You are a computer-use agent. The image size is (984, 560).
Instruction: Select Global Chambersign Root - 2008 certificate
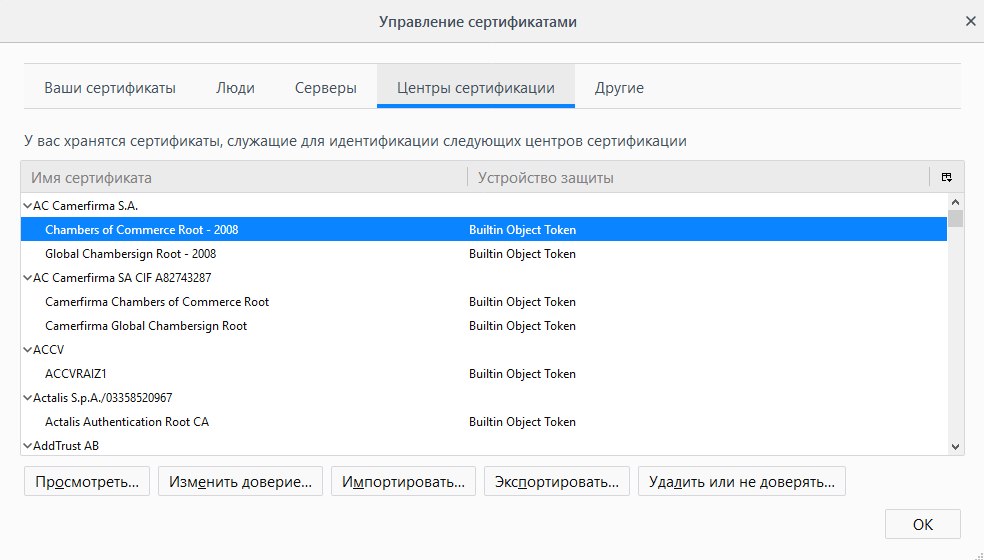484,254
